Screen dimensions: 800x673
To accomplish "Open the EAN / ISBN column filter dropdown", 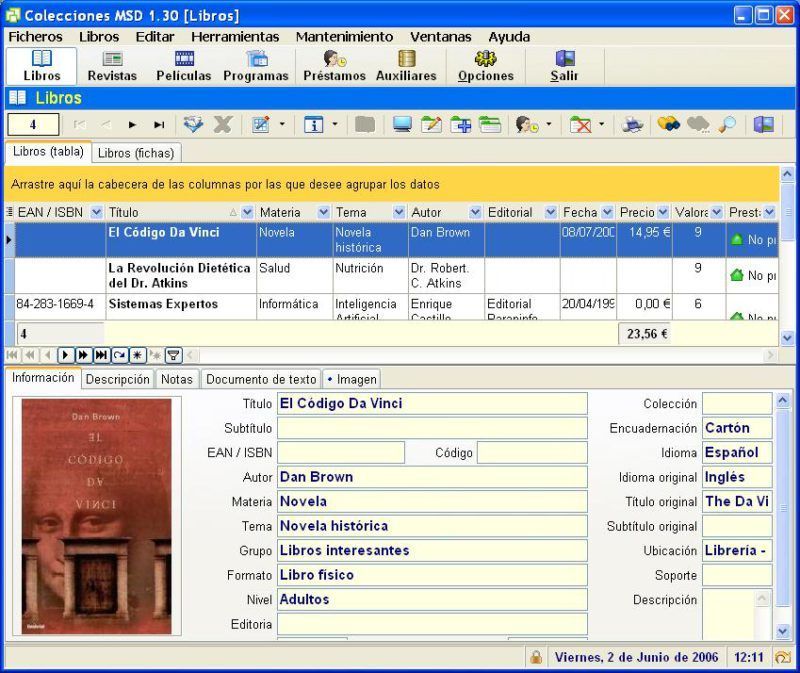I will 96,212.
